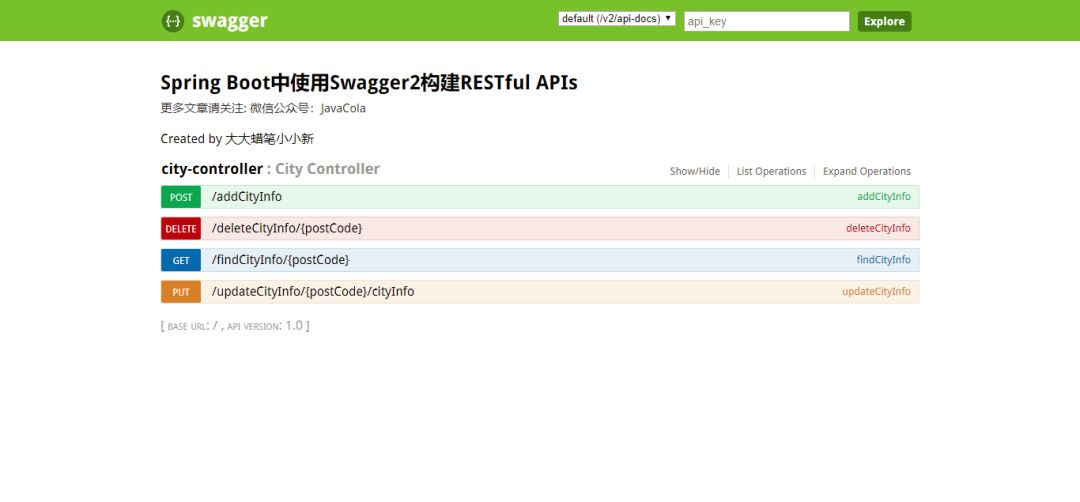The image size is (1080, 502).
Task: Click the GET method badge
Action: [181, 260]
